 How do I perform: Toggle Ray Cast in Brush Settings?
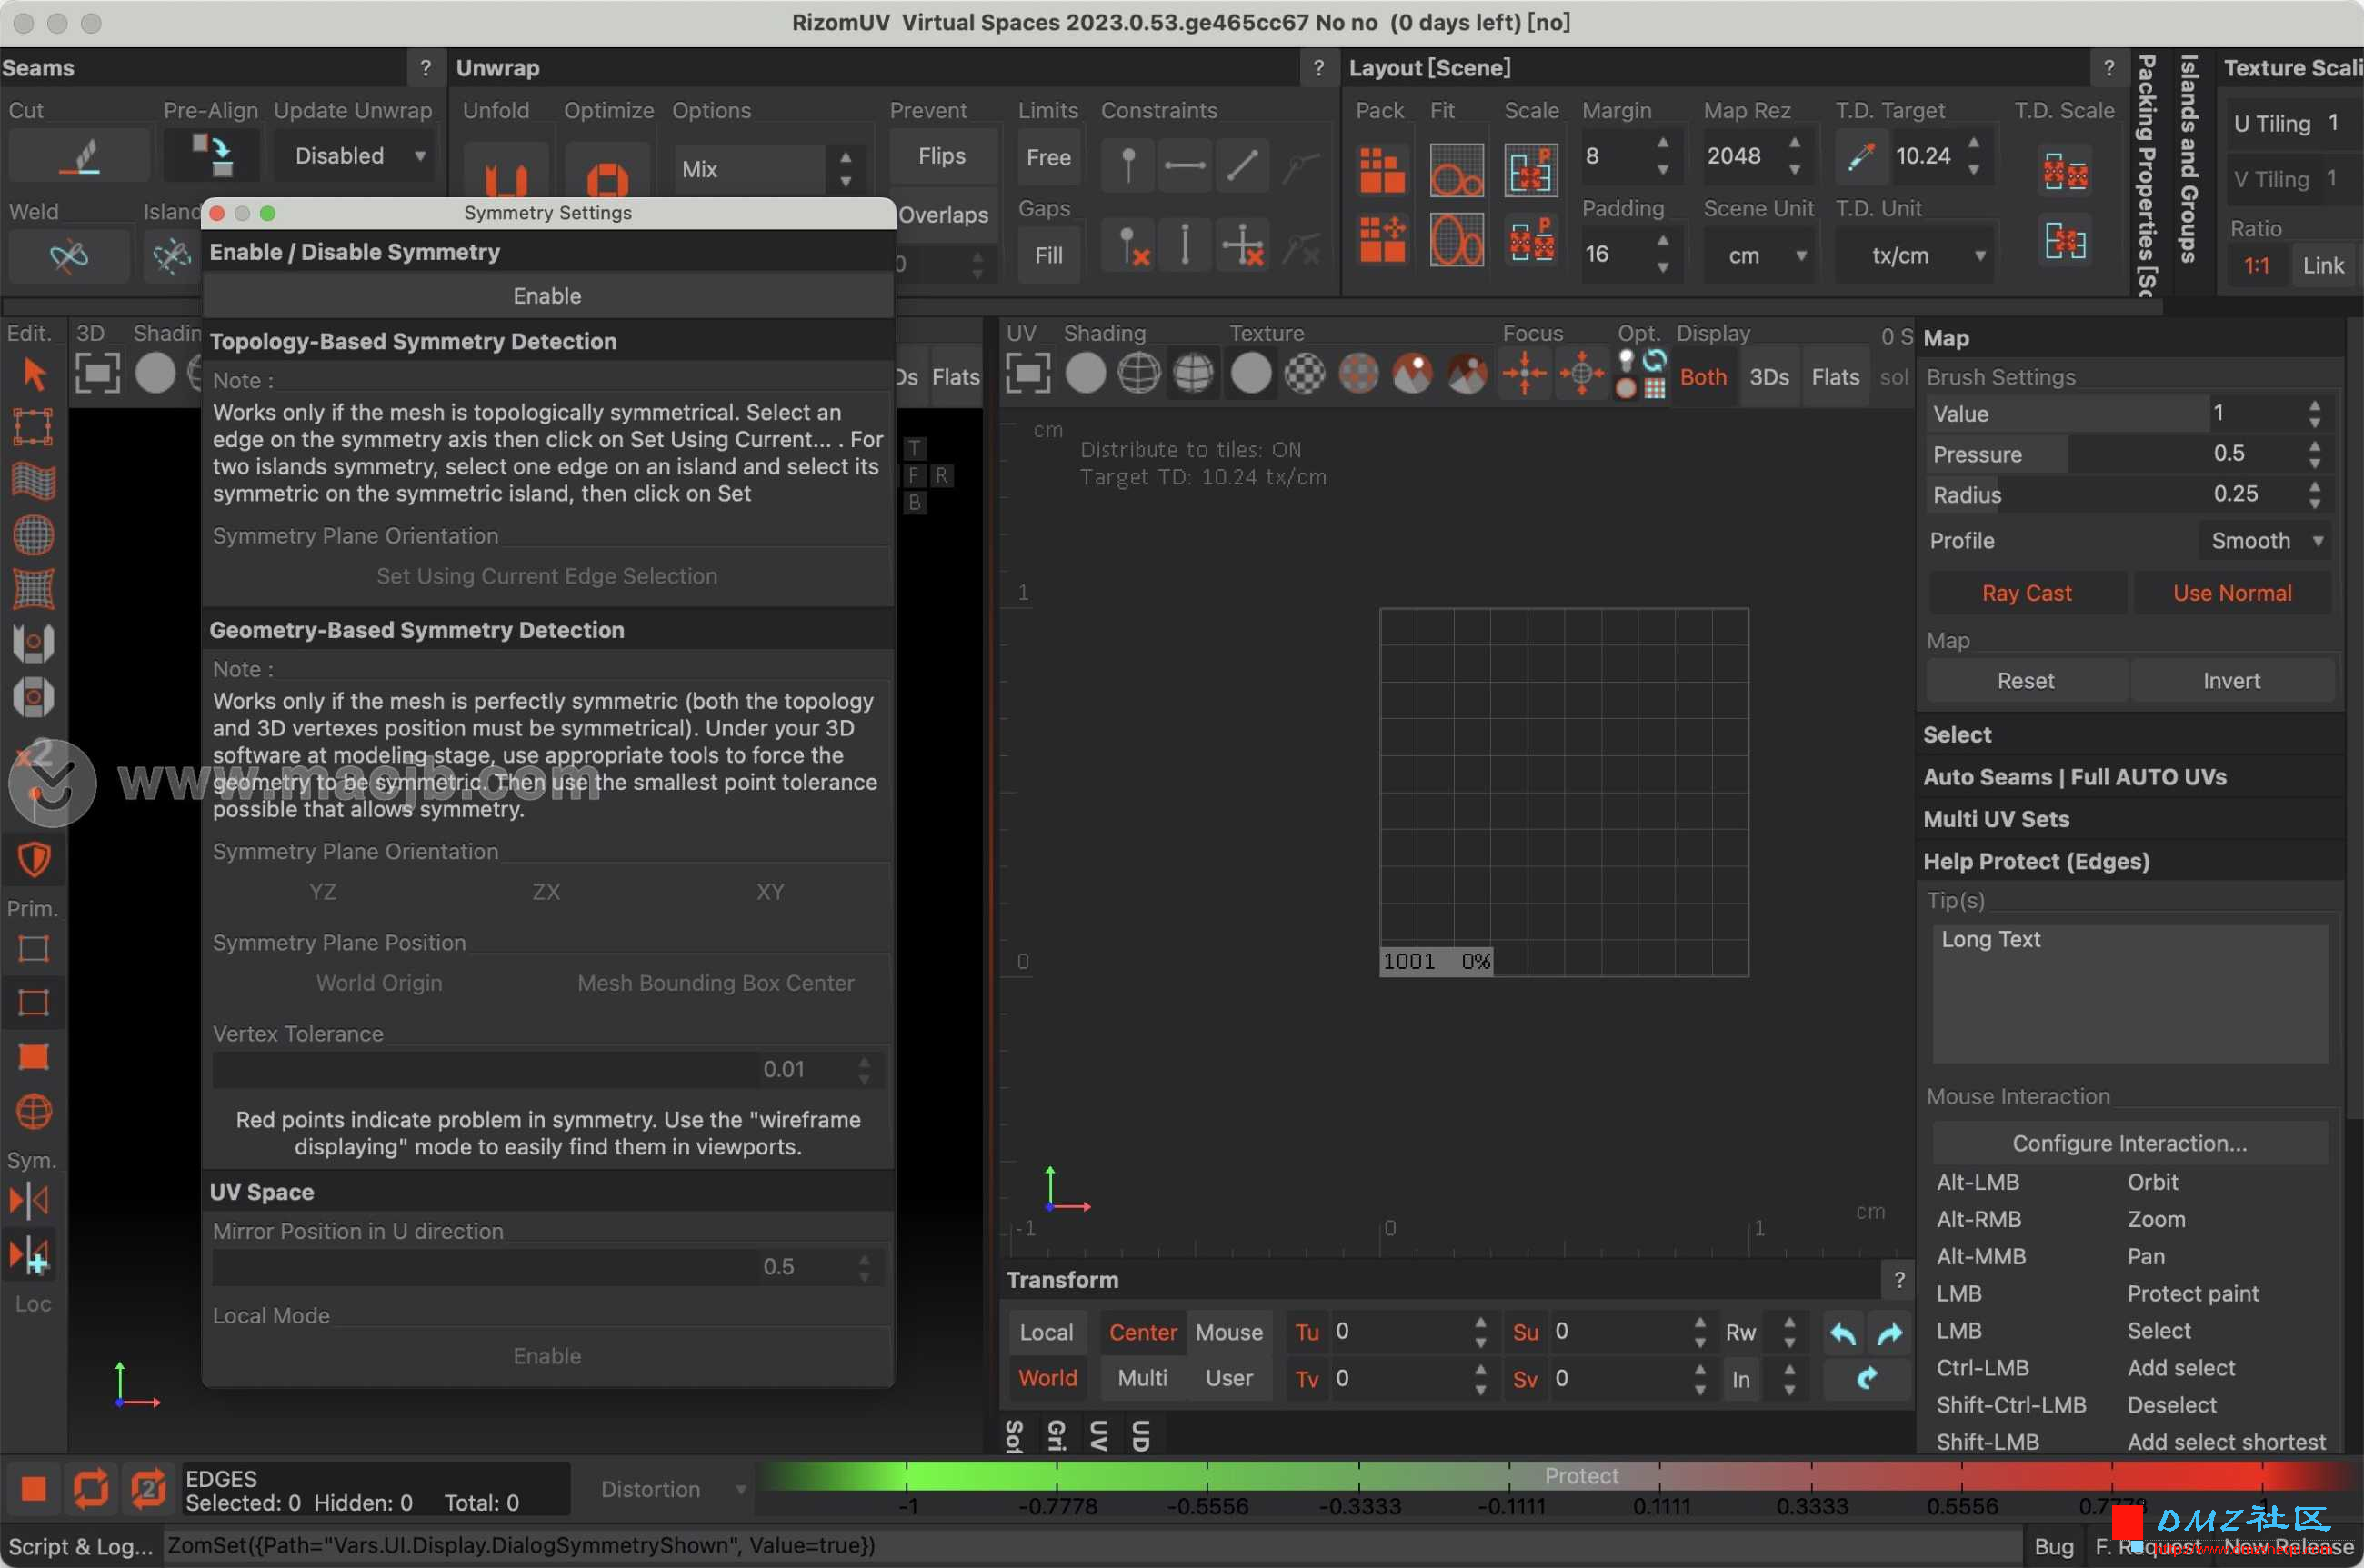pos(2026,593)
